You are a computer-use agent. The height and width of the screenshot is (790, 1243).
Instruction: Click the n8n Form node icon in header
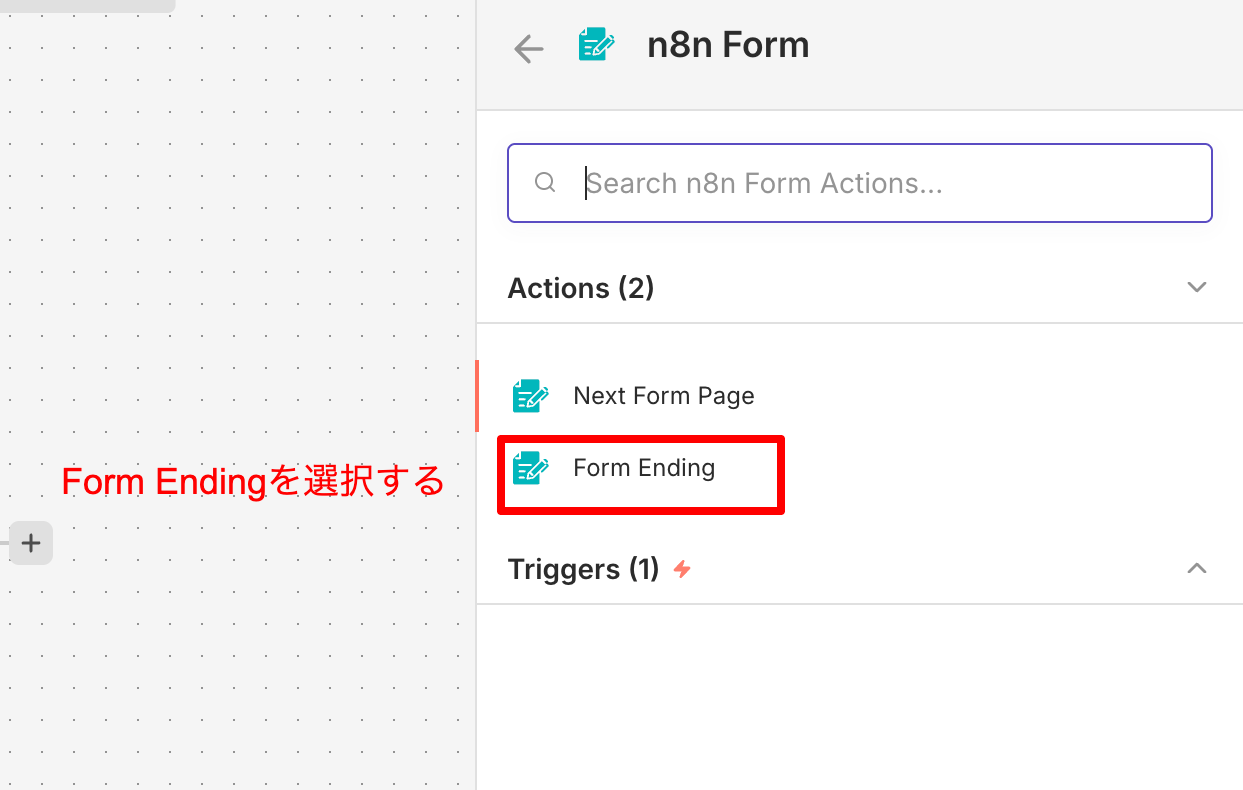pos(597,44)
